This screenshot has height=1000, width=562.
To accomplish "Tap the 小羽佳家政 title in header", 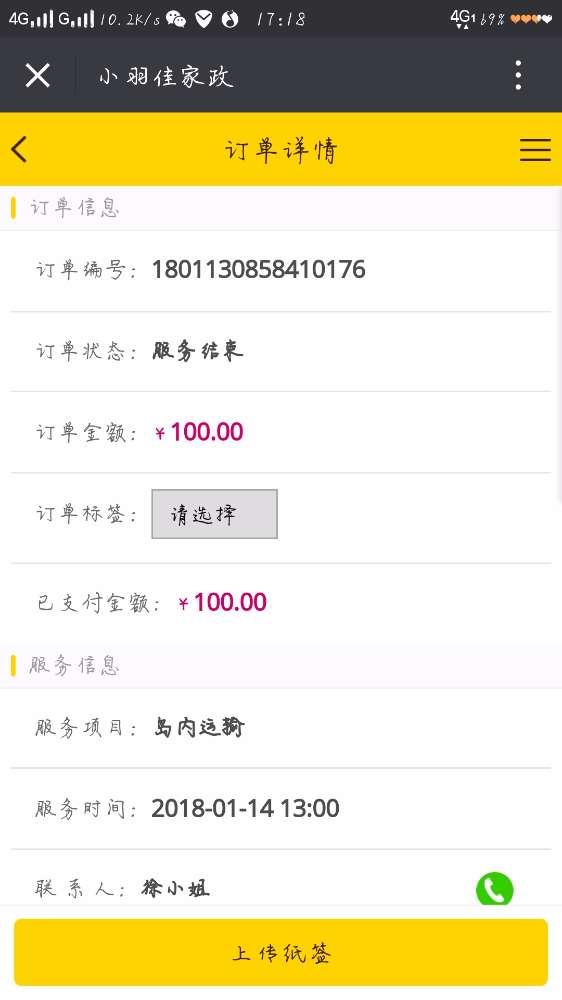I will pos(166,77).
